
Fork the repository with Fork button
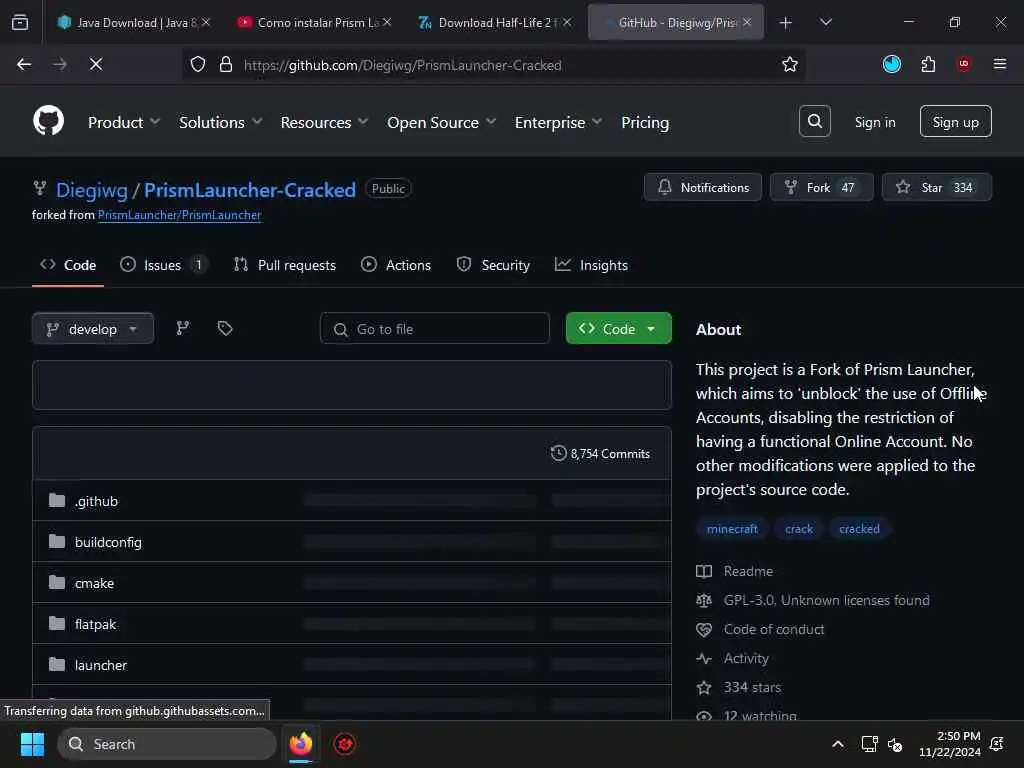pyautogui.click(x=821, y=187)
